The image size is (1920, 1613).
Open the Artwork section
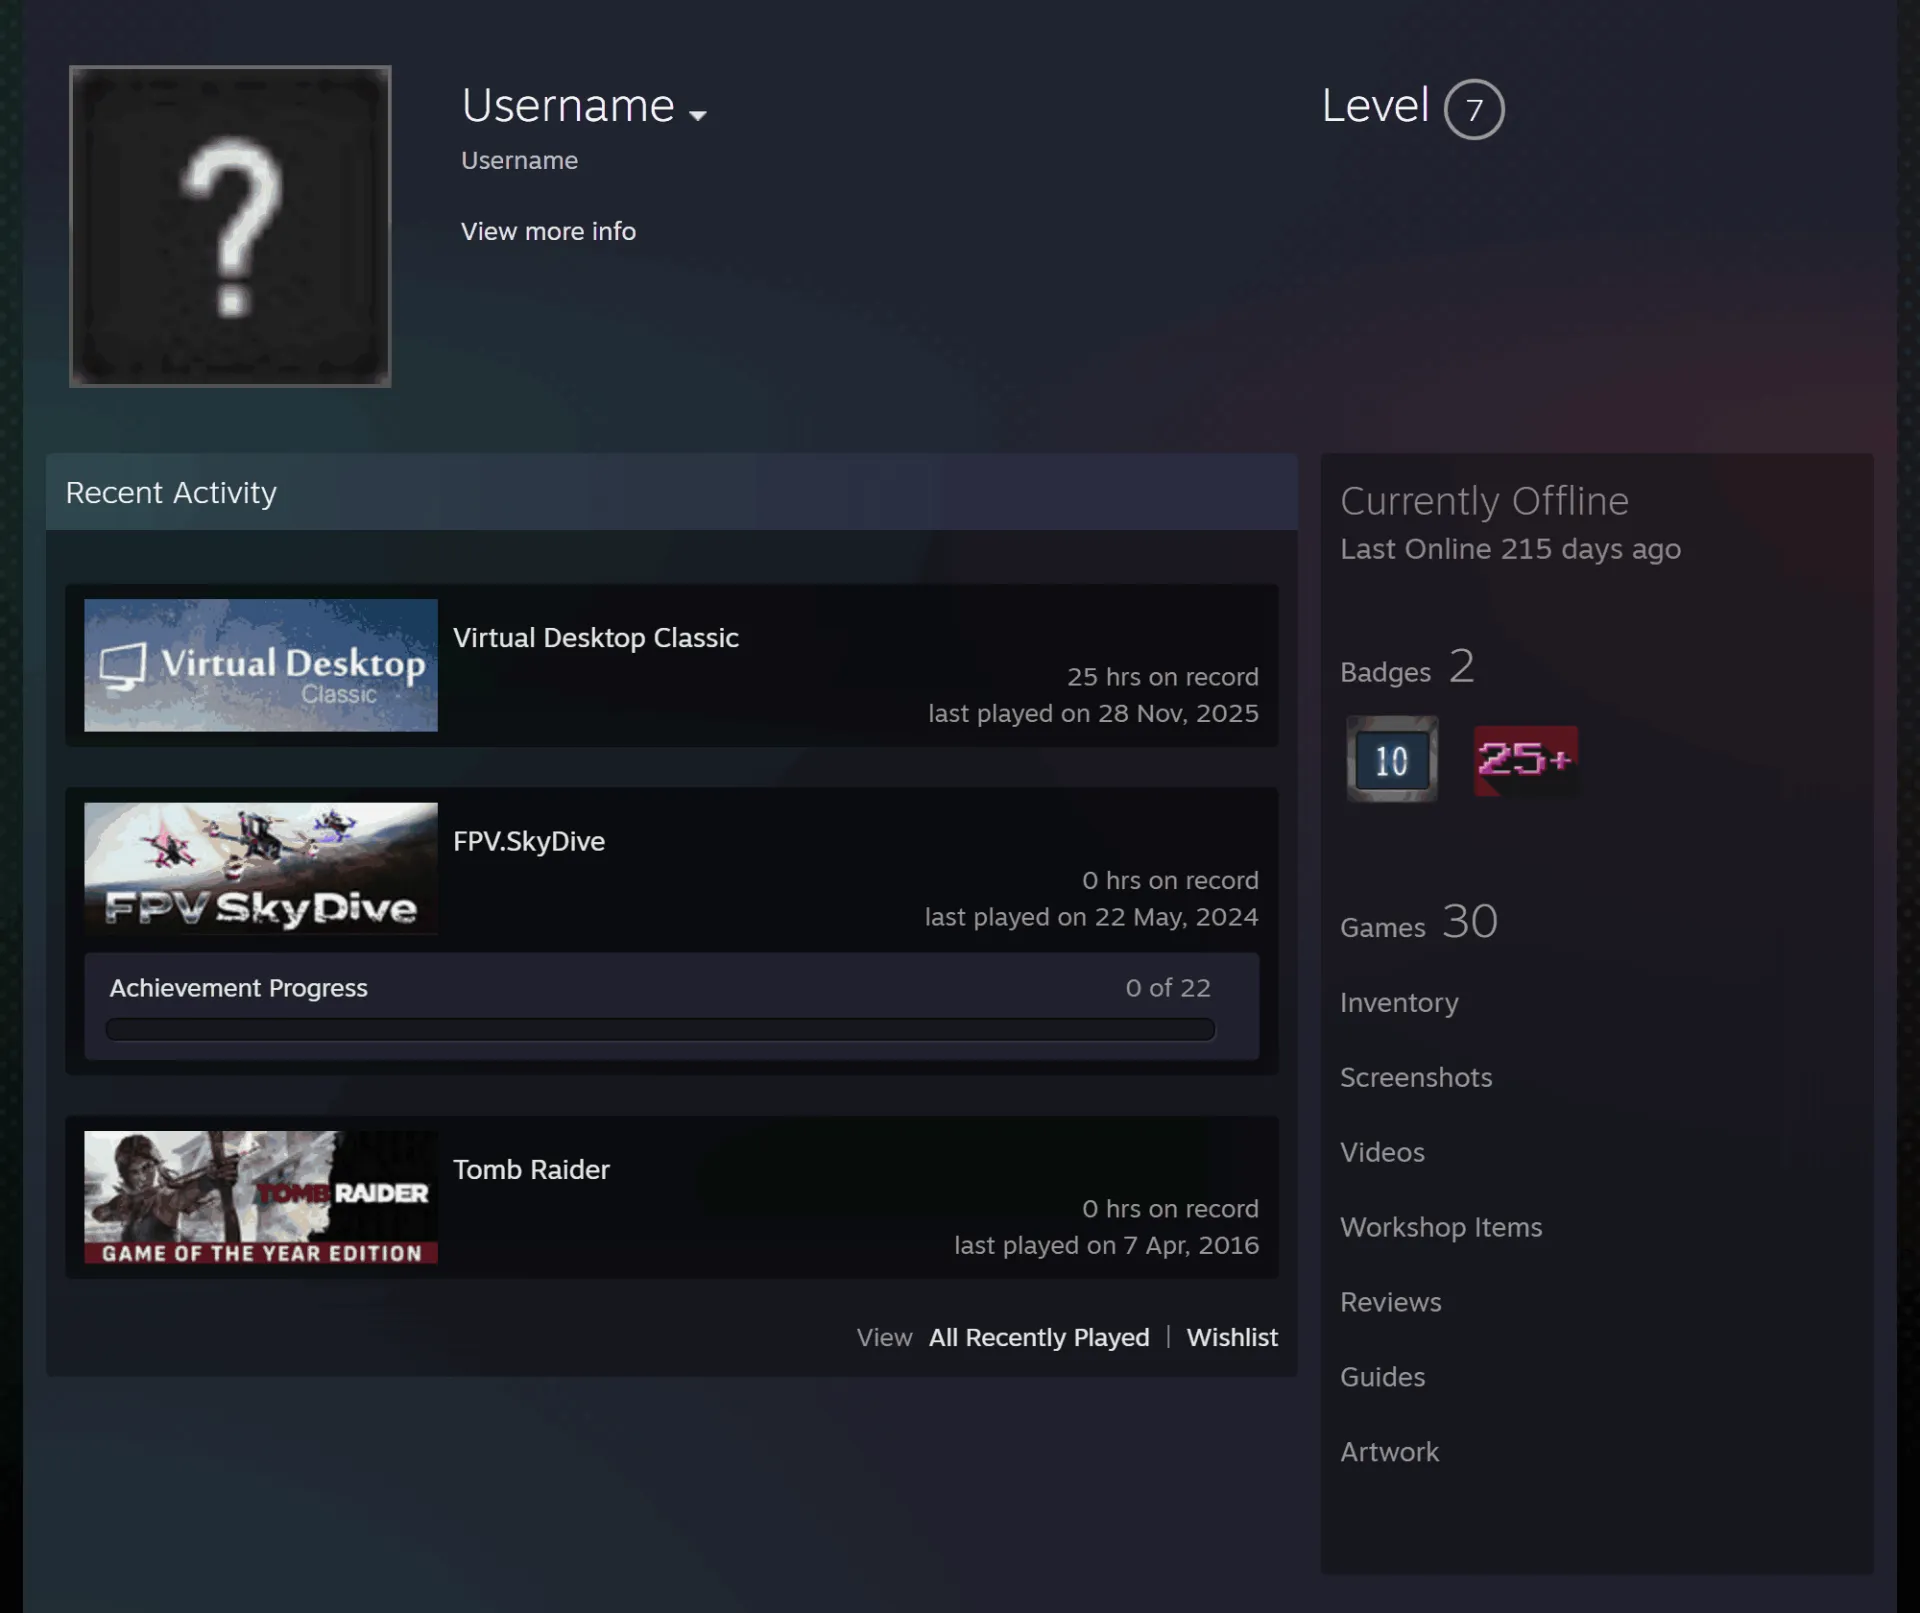pyautogui.click(x=1389, y=1452)
